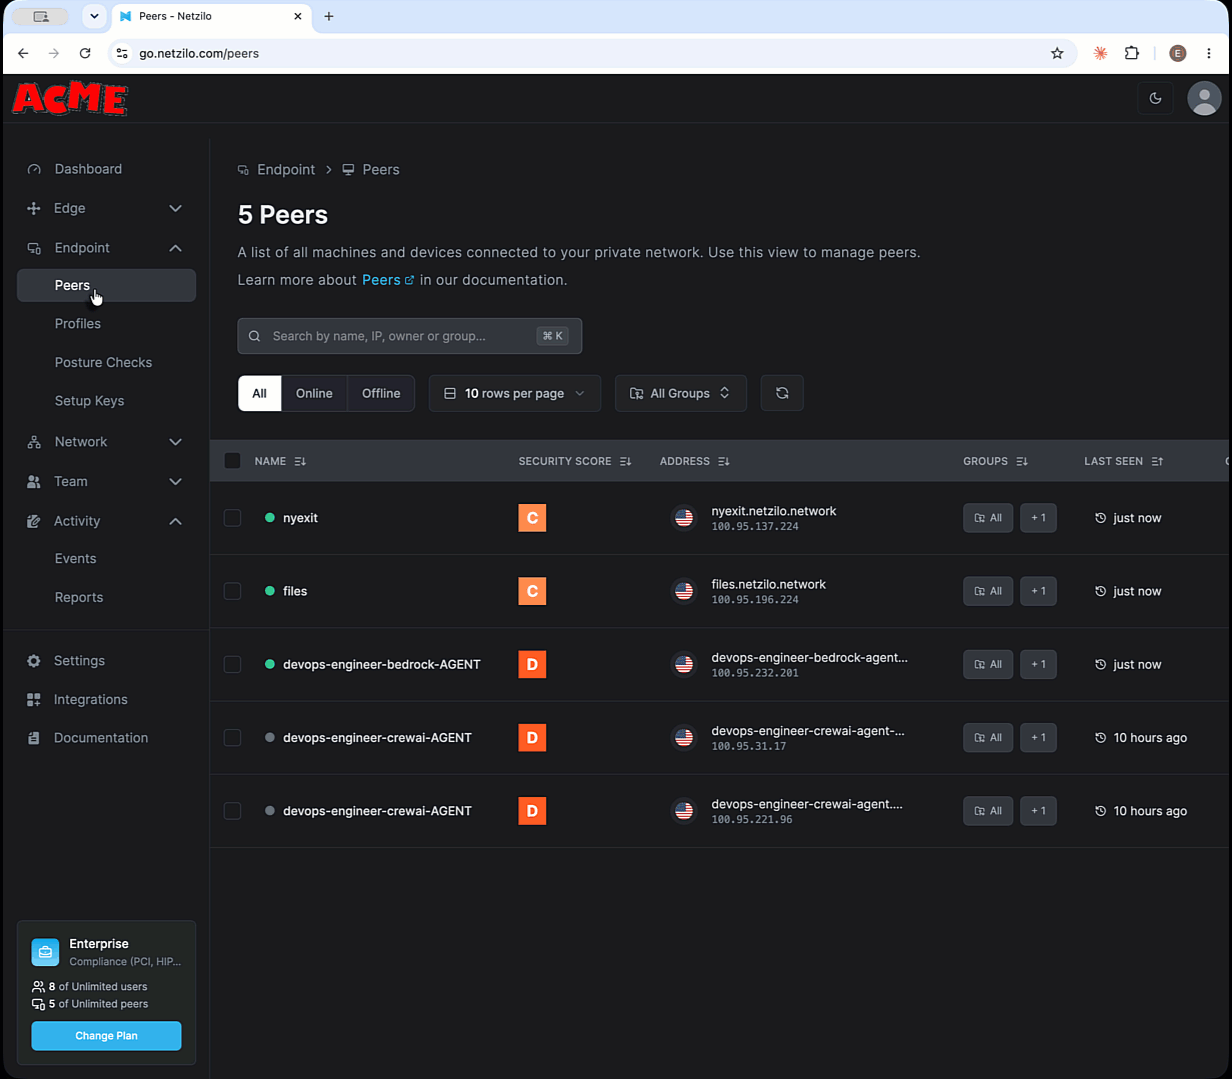Click the search magnifier icon
Screen dimensions: 1232x1079
click(x=255, y=336)
